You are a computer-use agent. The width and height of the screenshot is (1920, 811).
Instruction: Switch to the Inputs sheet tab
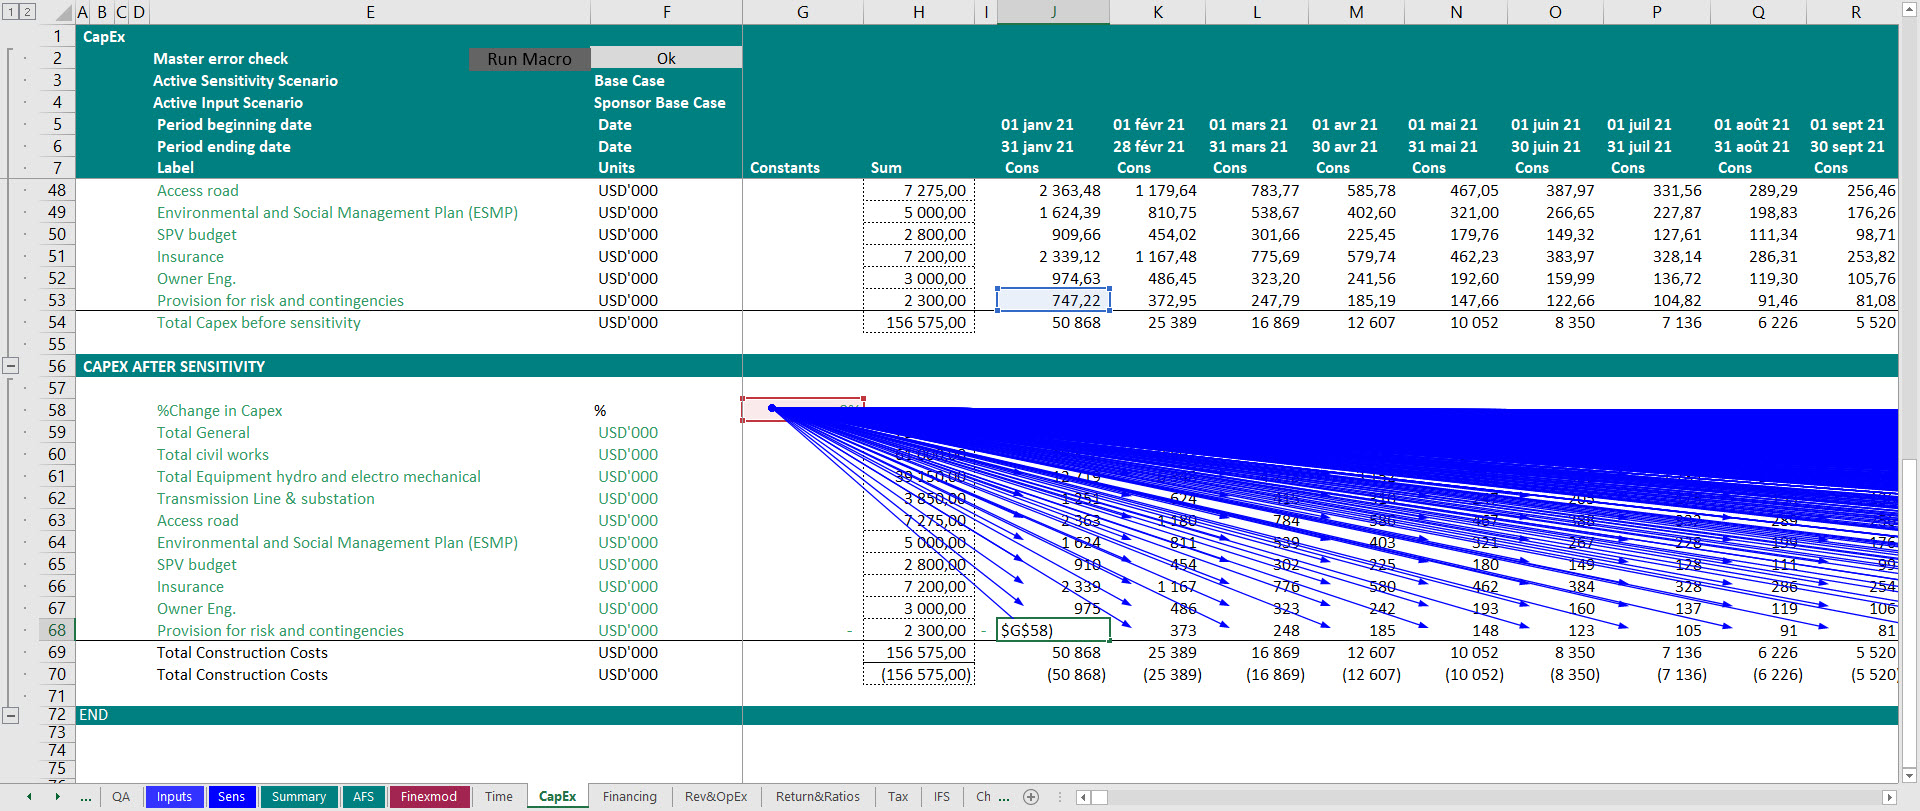(x=174, y=797)
